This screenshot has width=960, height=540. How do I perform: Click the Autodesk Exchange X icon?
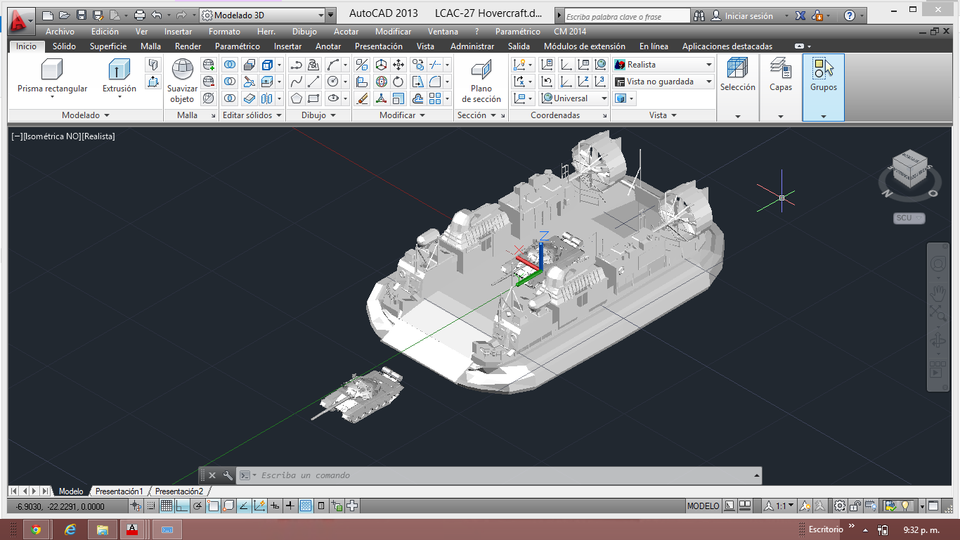coord(800,16)
